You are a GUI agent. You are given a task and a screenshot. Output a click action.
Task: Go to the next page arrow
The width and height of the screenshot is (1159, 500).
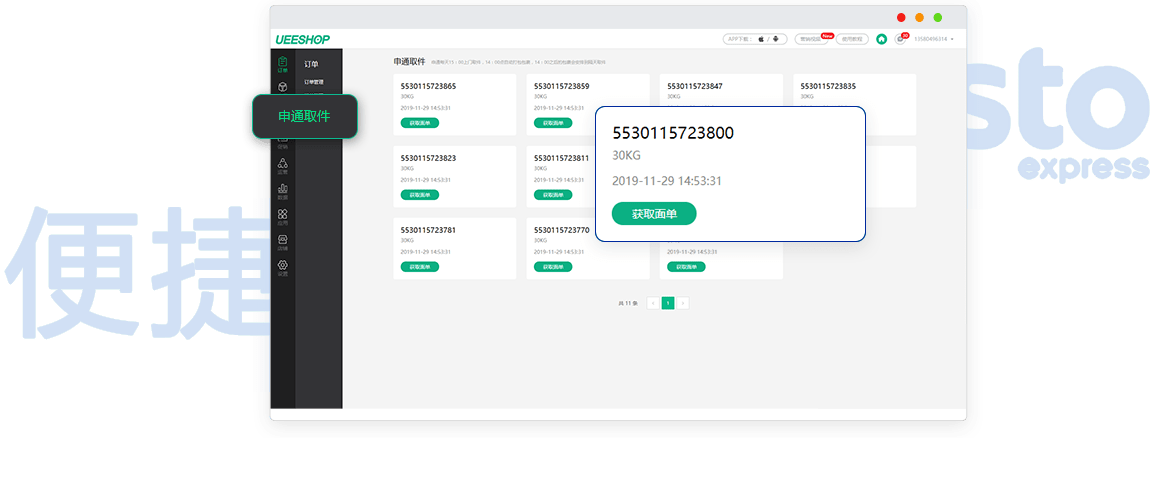(683, 303)
